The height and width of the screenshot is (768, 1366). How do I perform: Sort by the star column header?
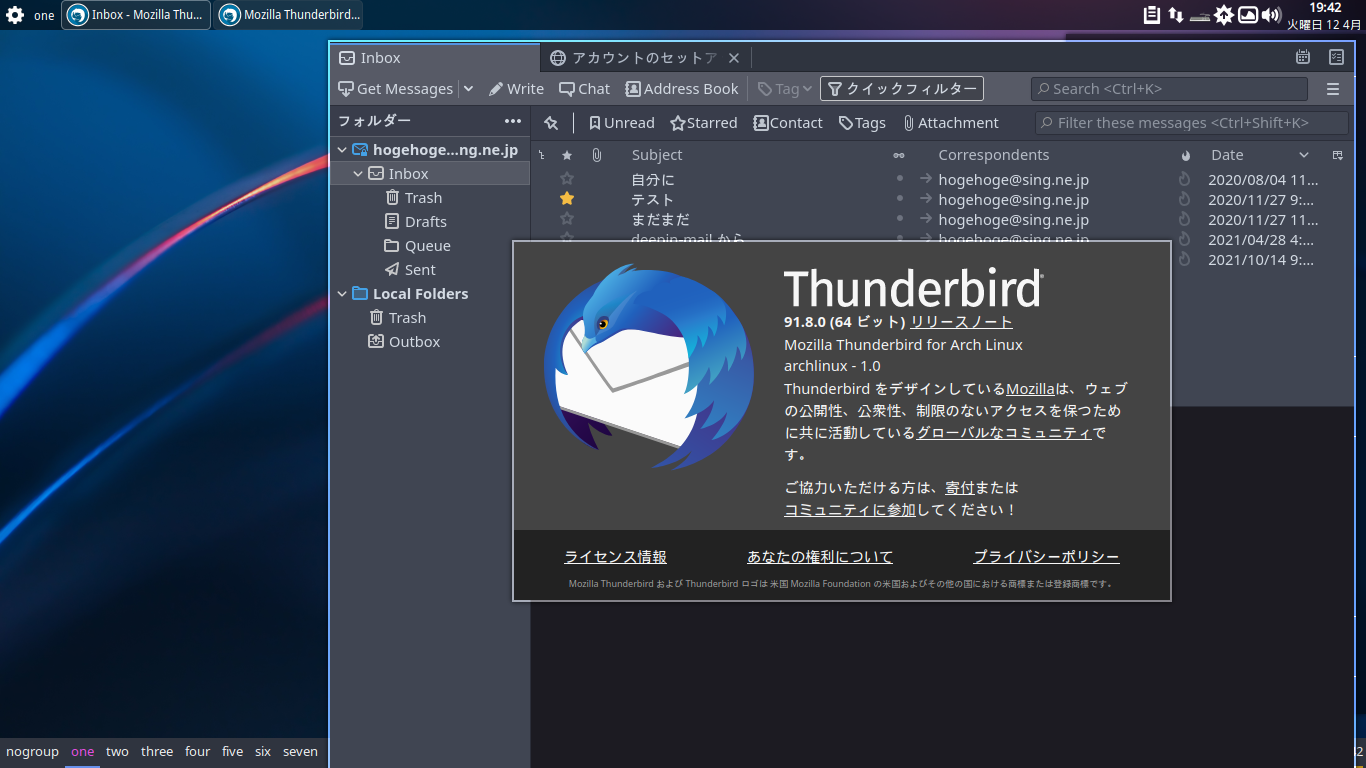click(x=567, y=155)
